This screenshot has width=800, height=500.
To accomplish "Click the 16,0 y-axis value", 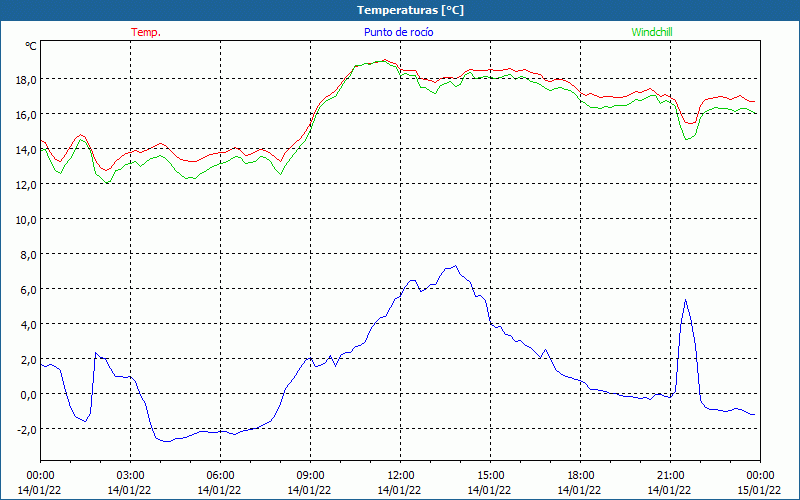I will coord(27,115).
